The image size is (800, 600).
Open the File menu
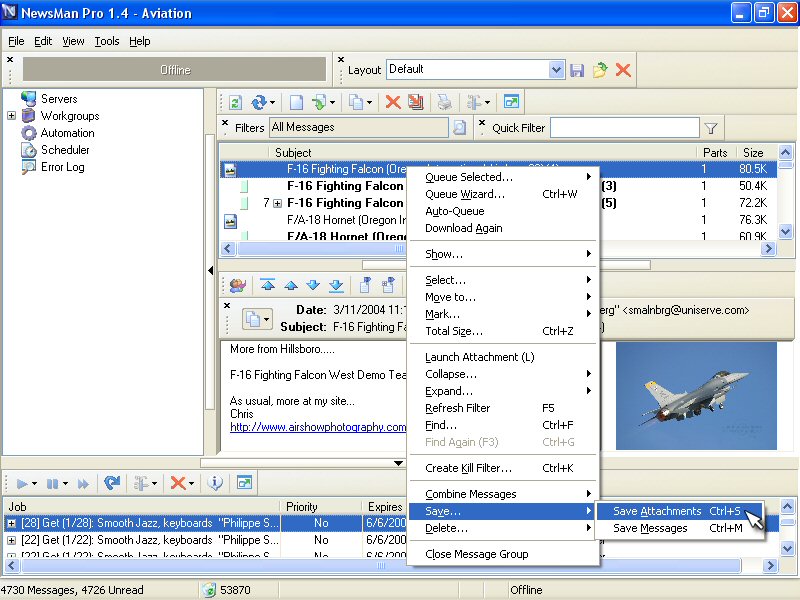[x=16, y=41]
